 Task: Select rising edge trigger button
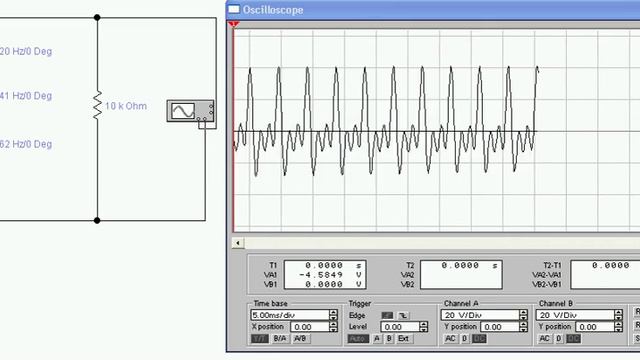(x=387, y=316)
